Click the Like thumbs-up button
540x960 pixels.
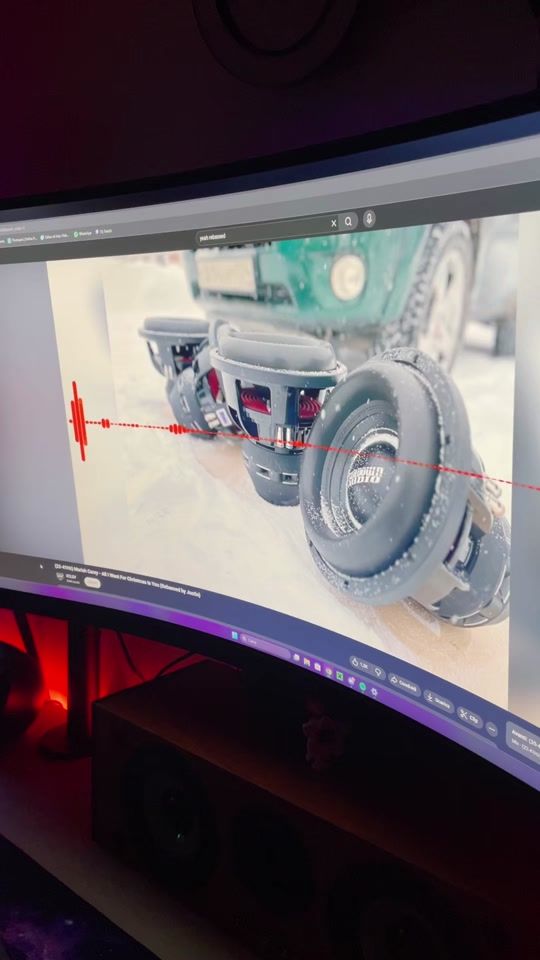360,664
